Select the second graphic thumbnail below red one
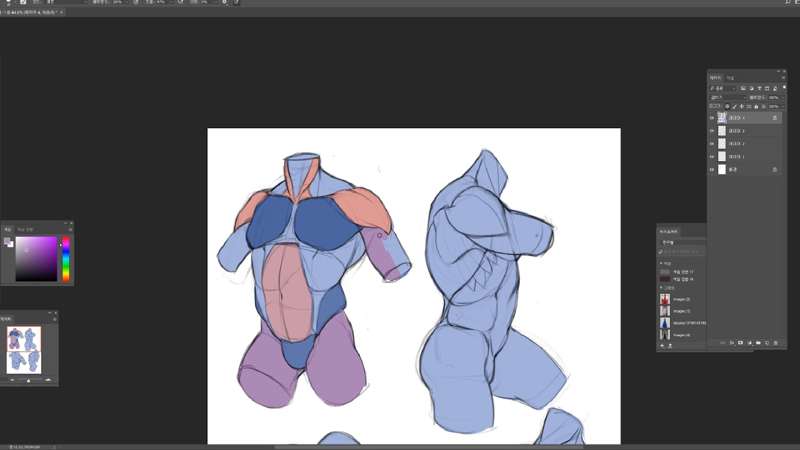 (x=665, y=311)
